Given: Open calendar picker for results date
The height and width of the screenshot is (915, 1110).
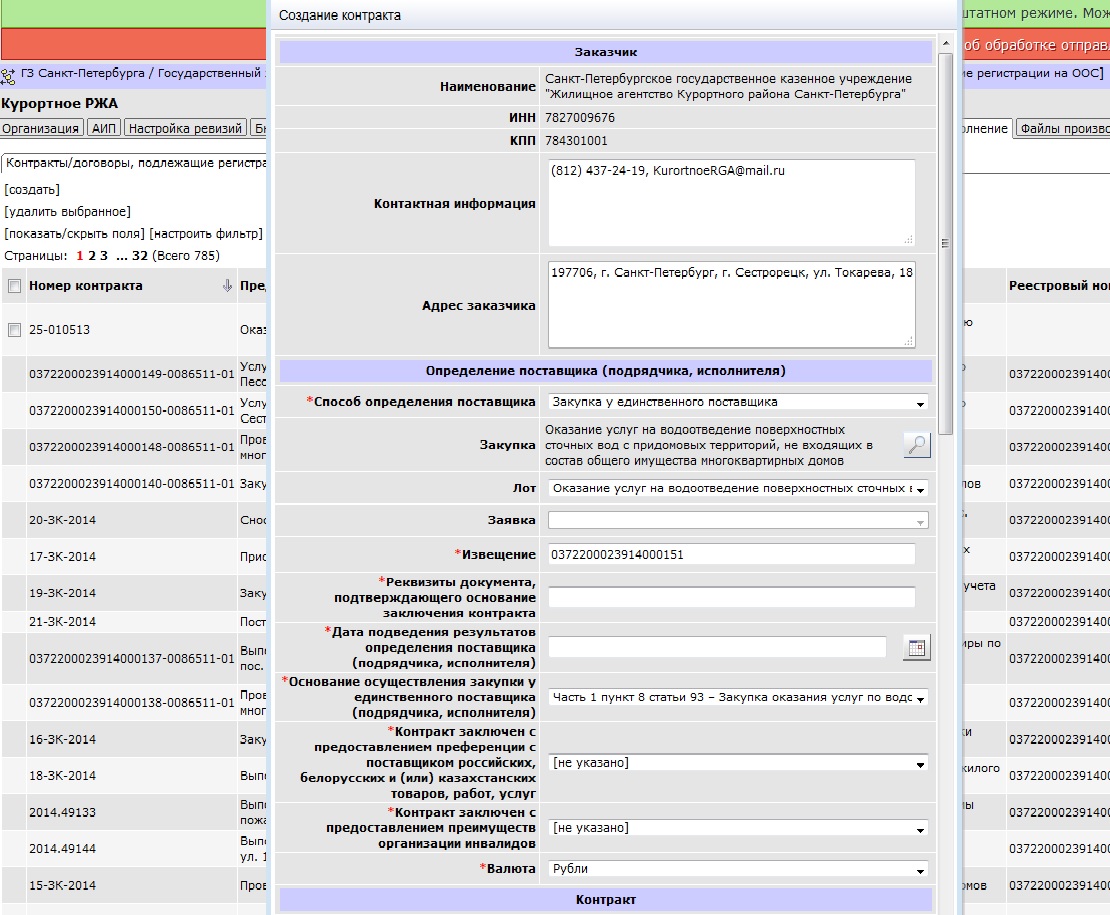Looking at the screenshot, I should click(x=917, y=648).
